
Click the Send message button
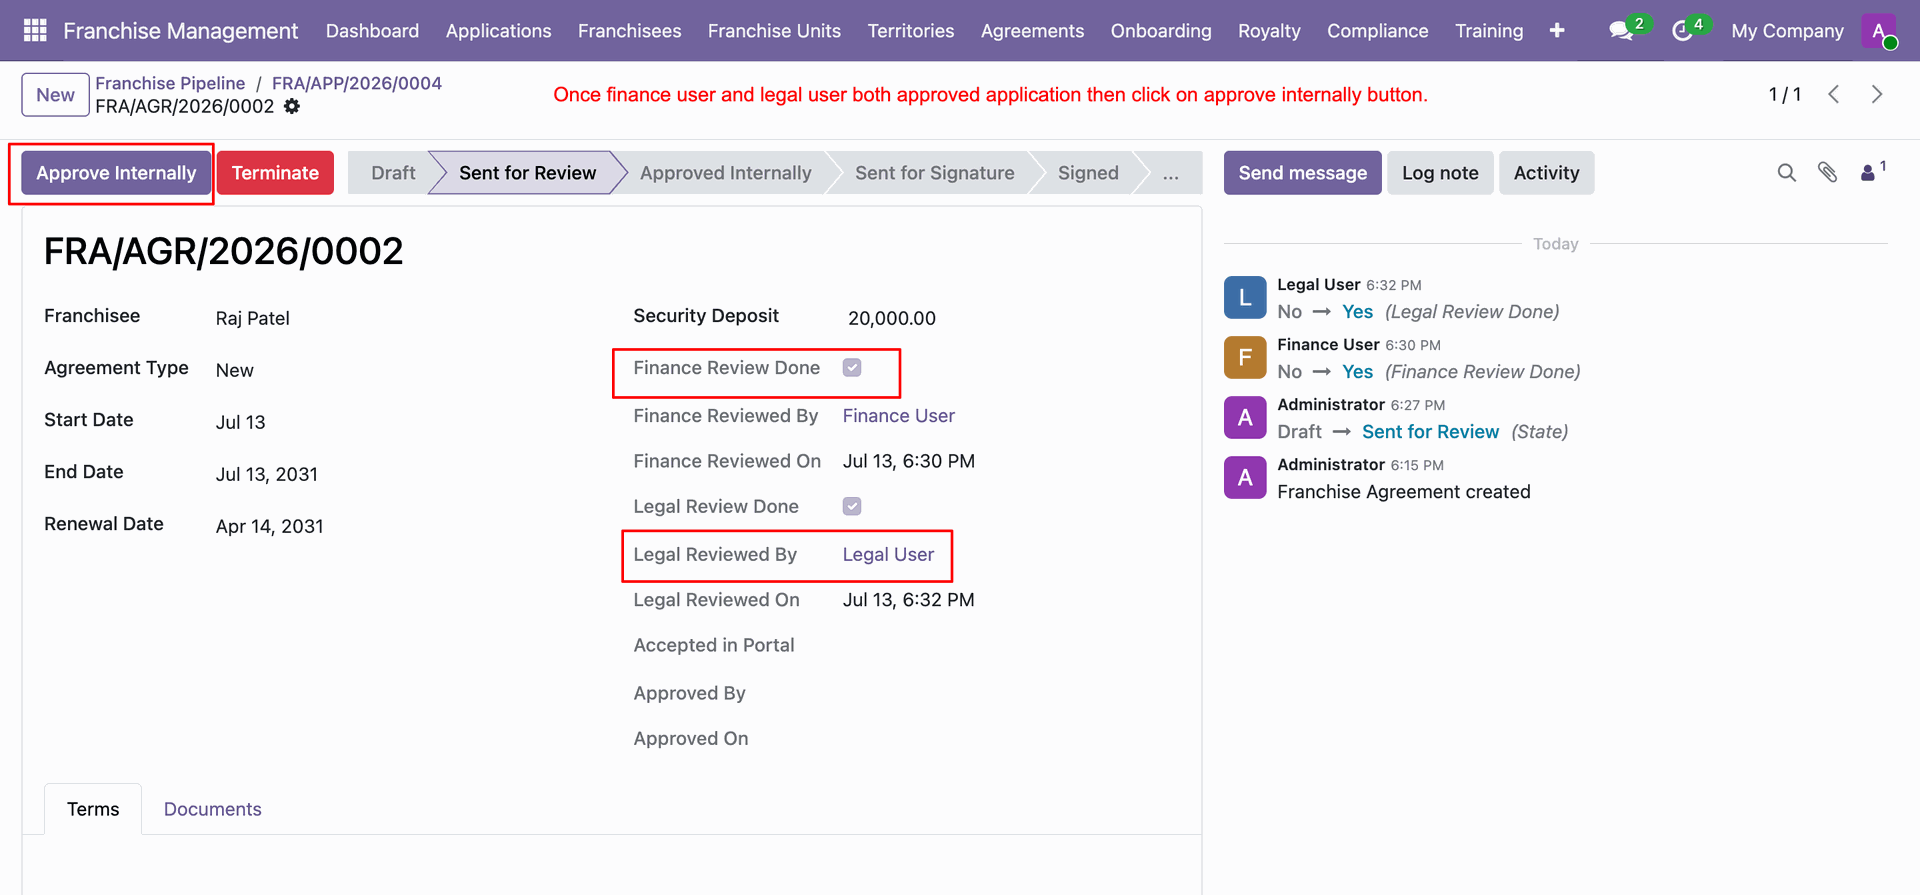click(x=1302, y=173)
